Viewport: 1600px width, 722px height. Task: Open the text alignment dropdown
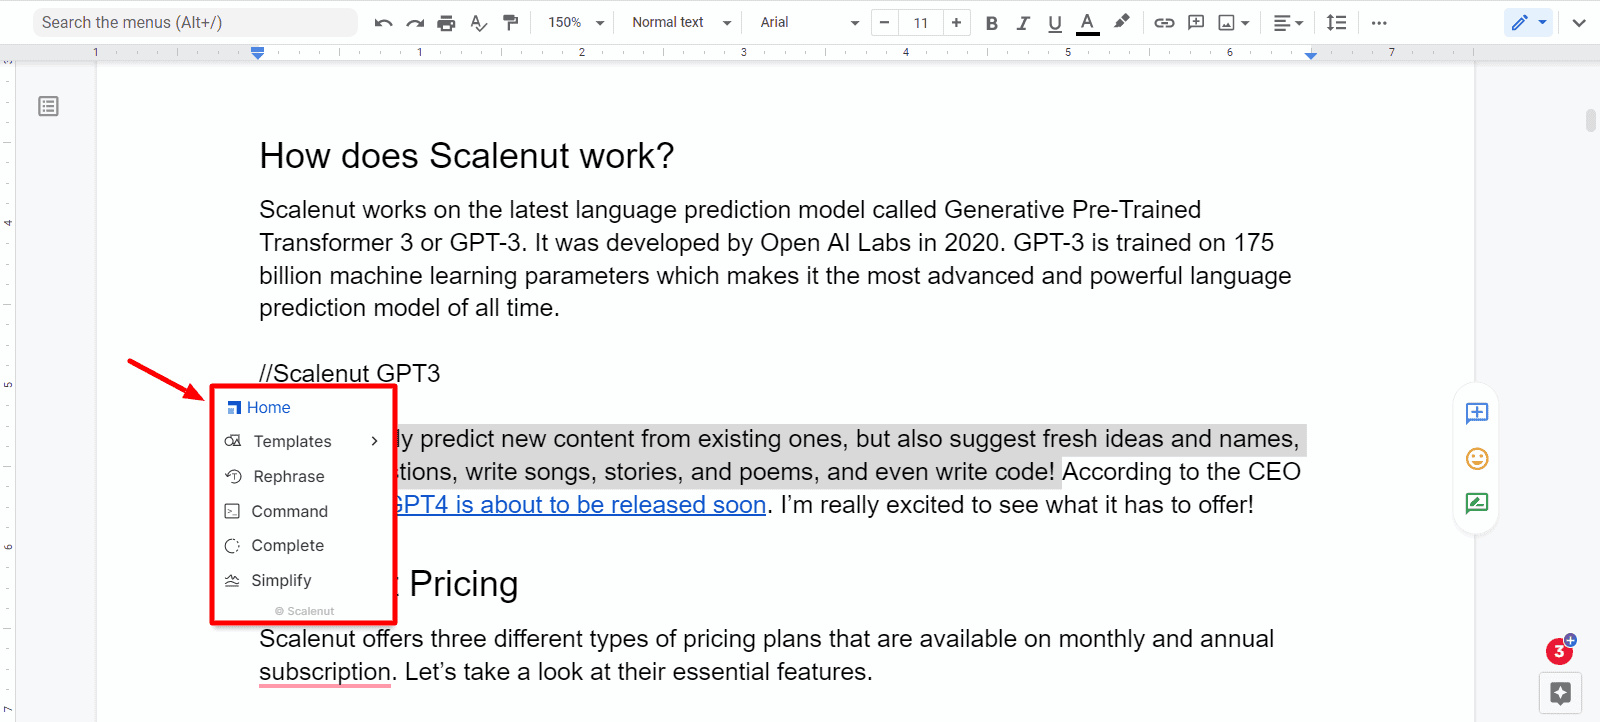click(1288, 23)
